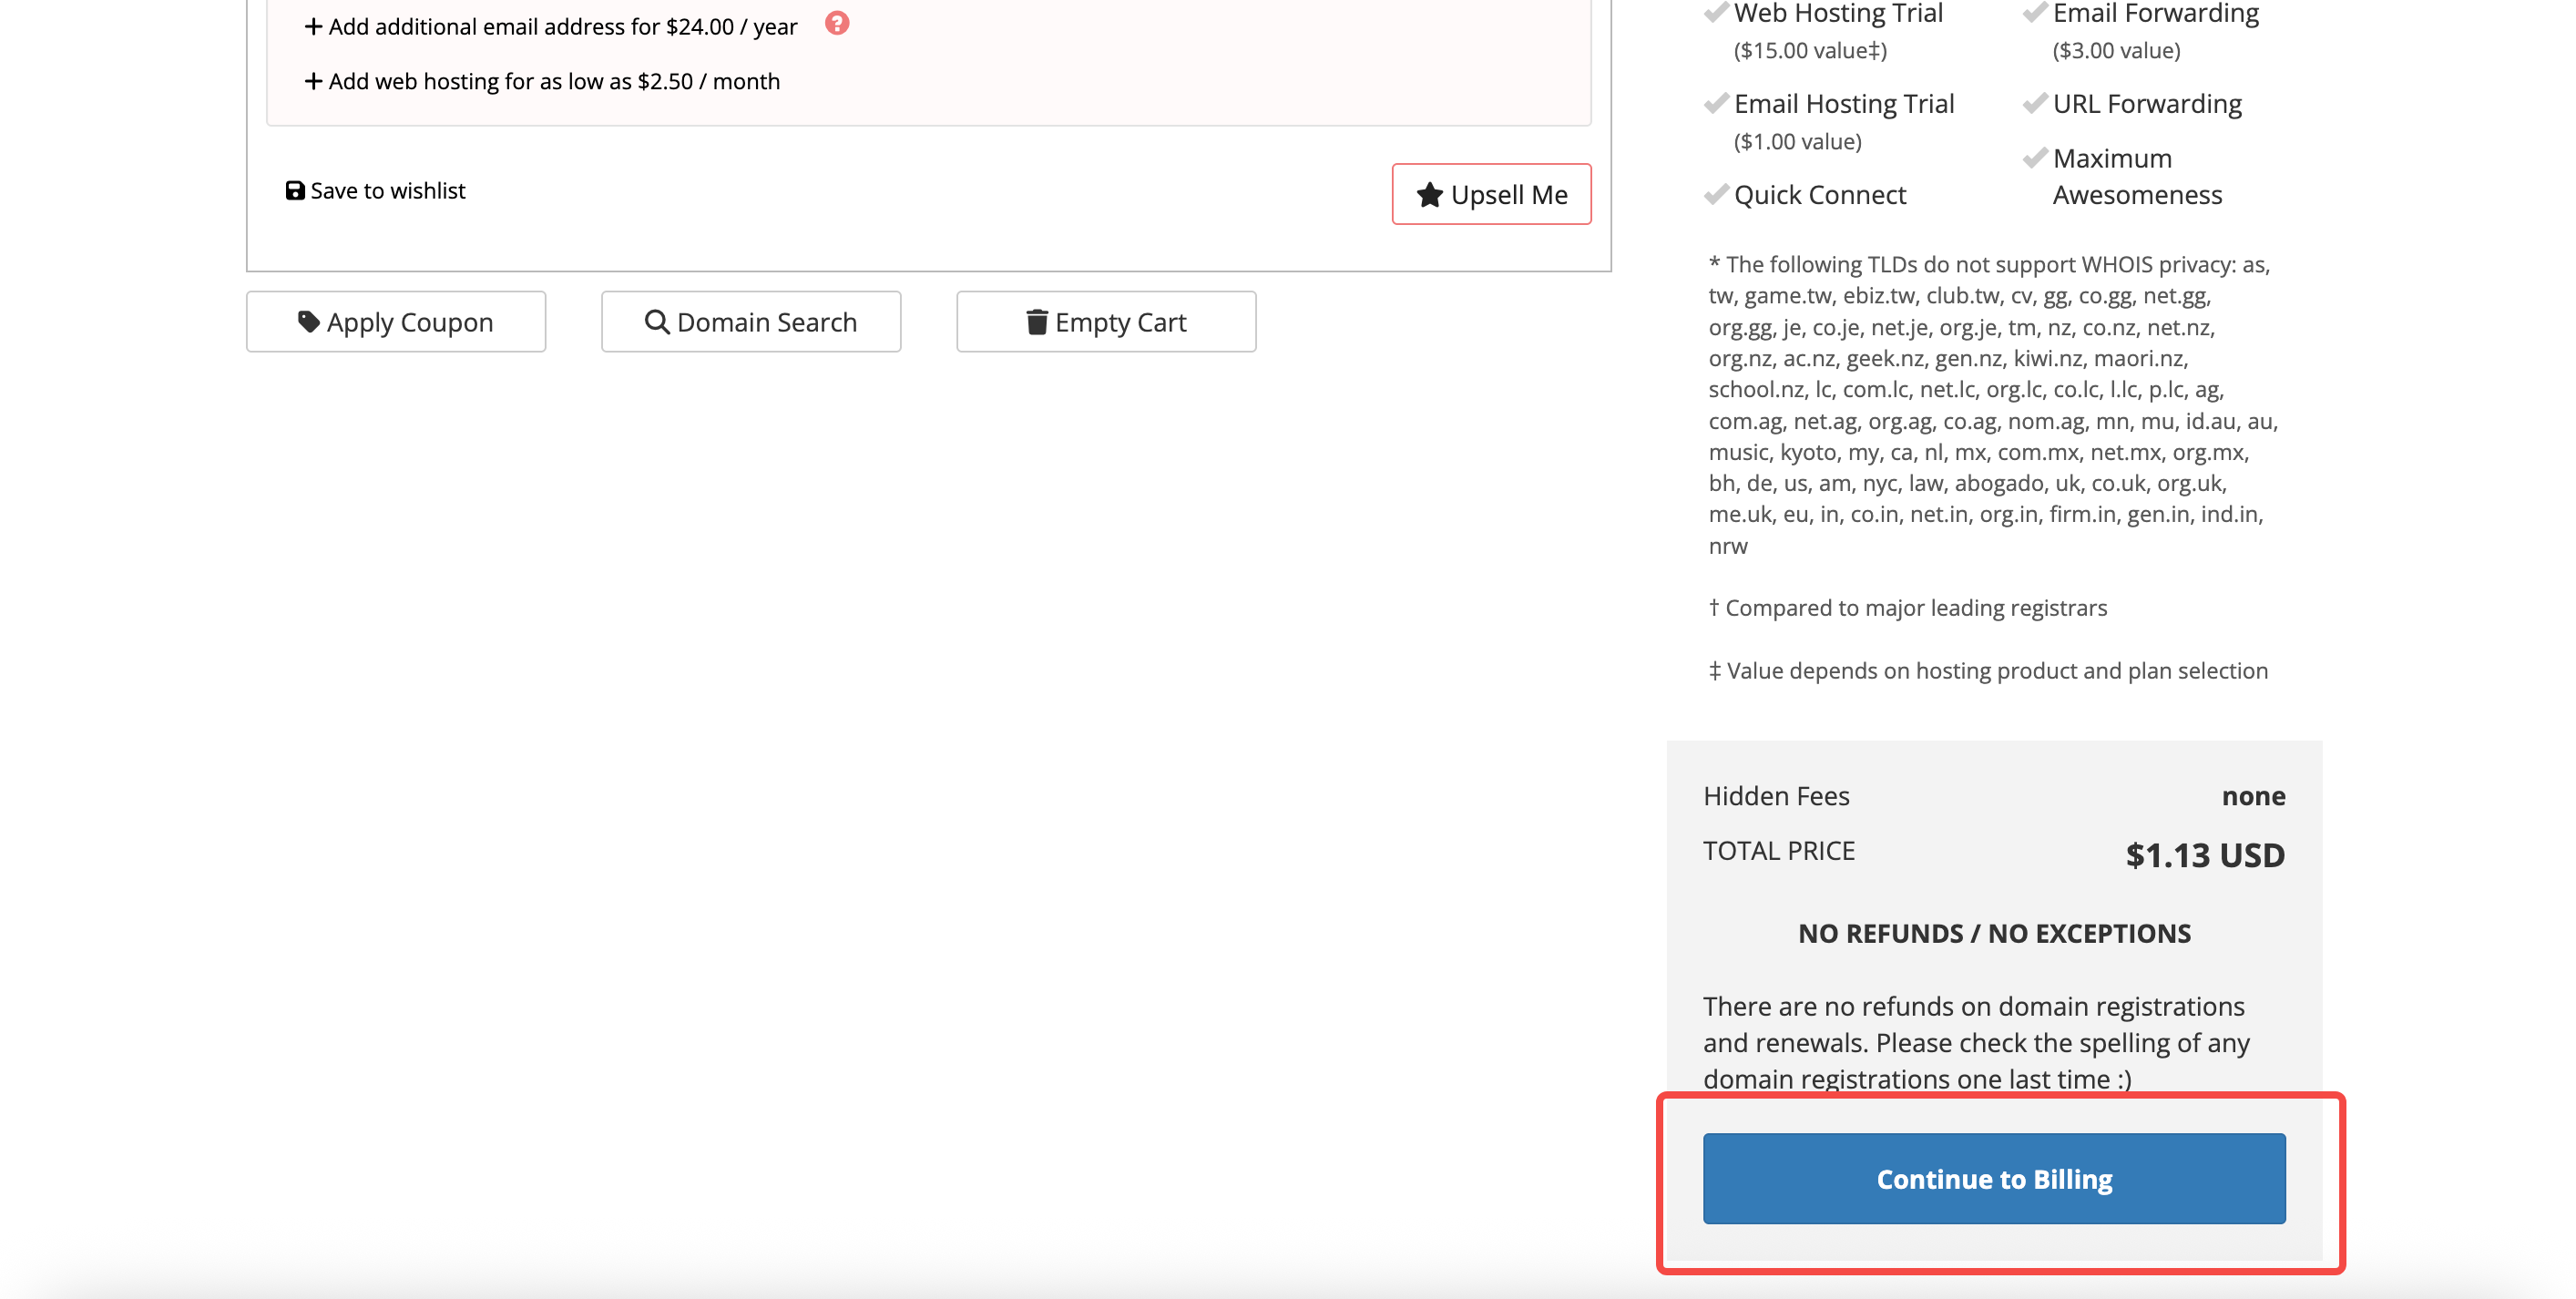Click the no refunds on domain registrations paragraph
Screen dimensions: 2576x1299
coord(1976,1042)
